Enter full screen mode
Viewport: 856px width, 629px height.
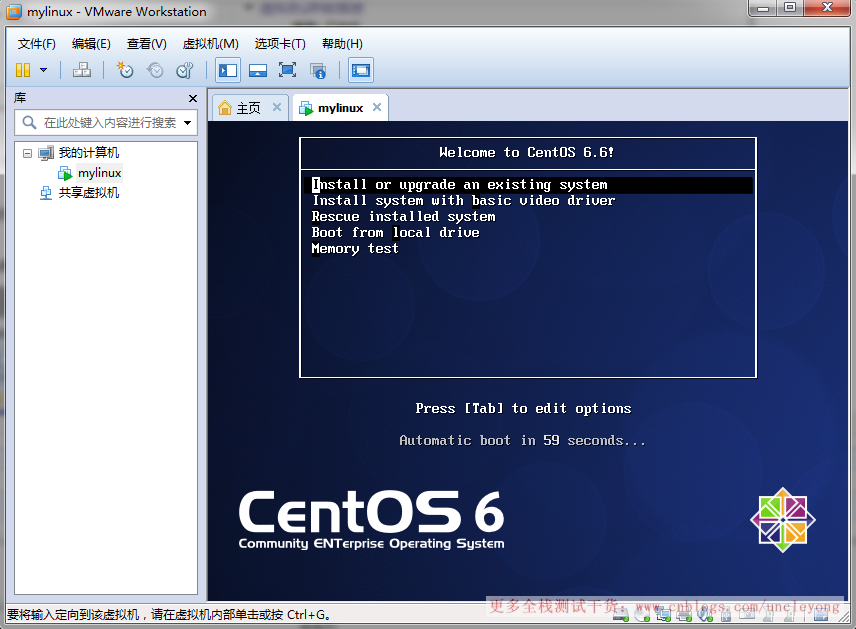coord(288,70)
